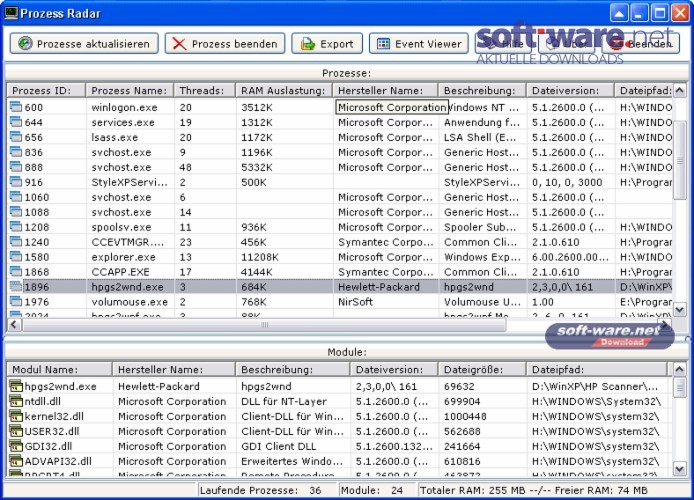
Task: Click the spoolsv.exe process icon (ID 1208)
Action: [16, 227]
